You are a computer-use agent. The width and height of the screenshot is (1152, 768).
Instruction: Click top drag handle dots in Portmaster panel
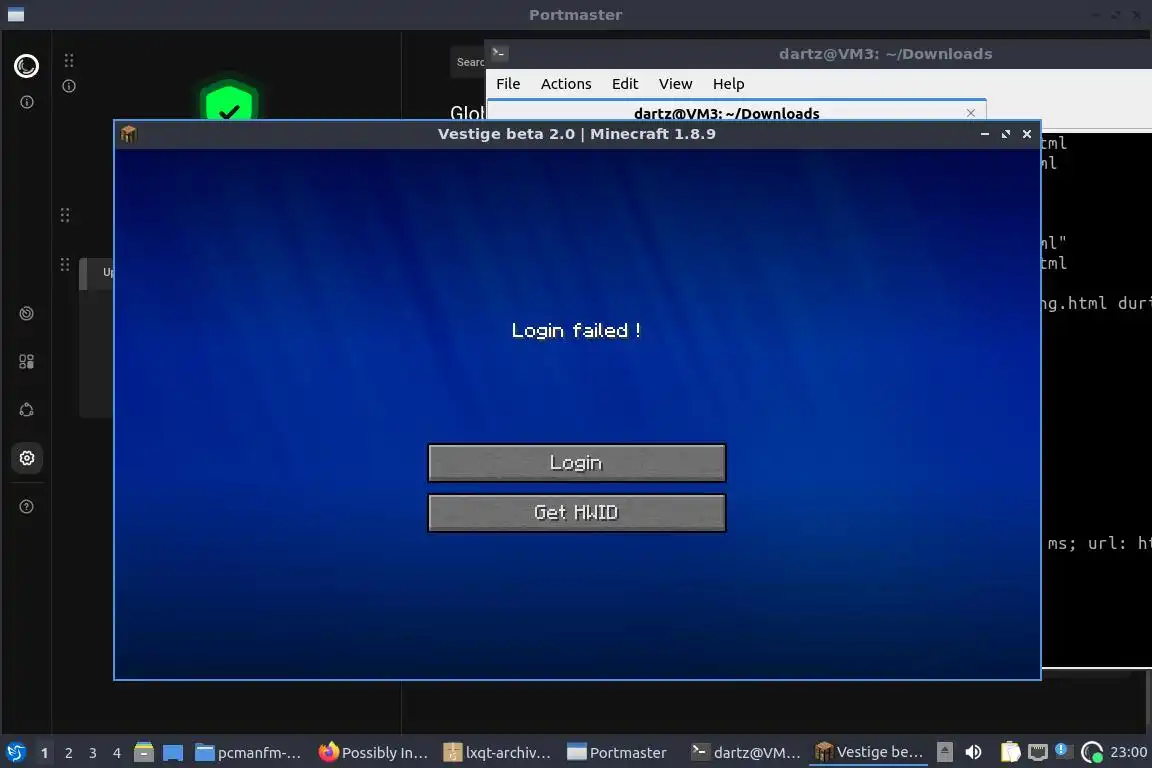point(69,60)
